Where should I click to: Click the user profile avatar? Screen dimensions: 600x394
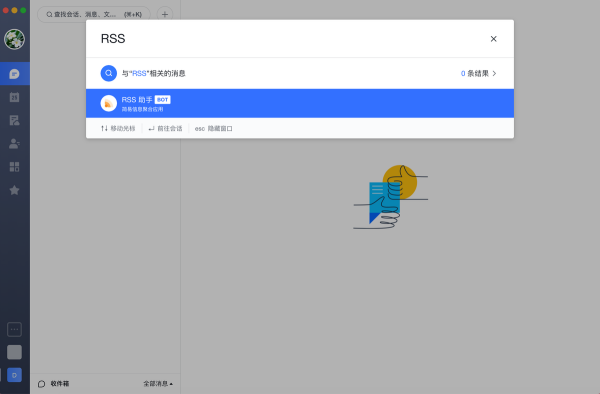[x=15, y=39]
